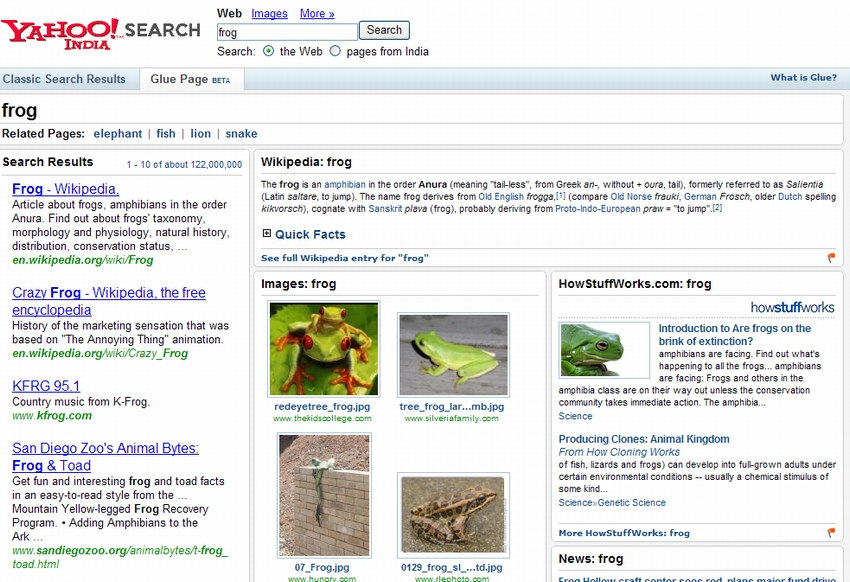Open the spotted brown frog thumbnail
Screen dimensions: 850x582
point(453,515)
